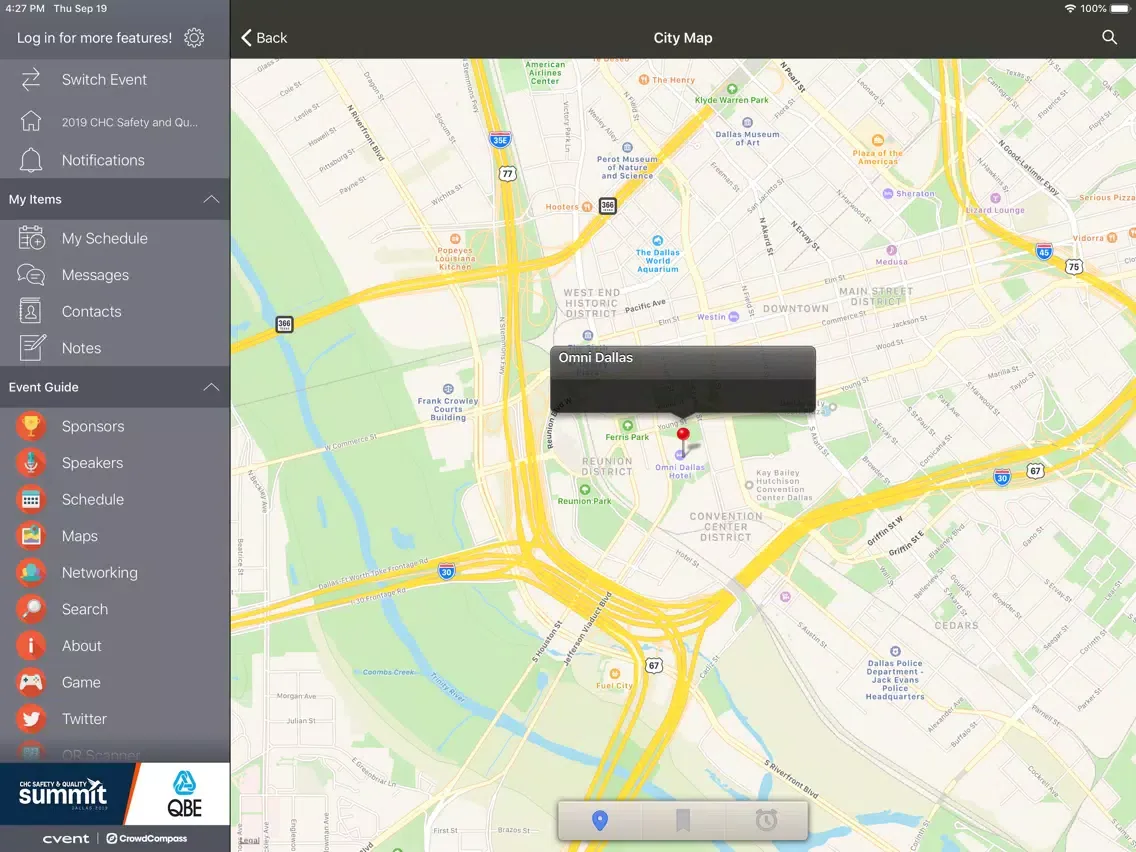The width and height of the screenshot is (1136, 852).
Task: Collapse the Event Guide section
Action: tap(211, 387)
